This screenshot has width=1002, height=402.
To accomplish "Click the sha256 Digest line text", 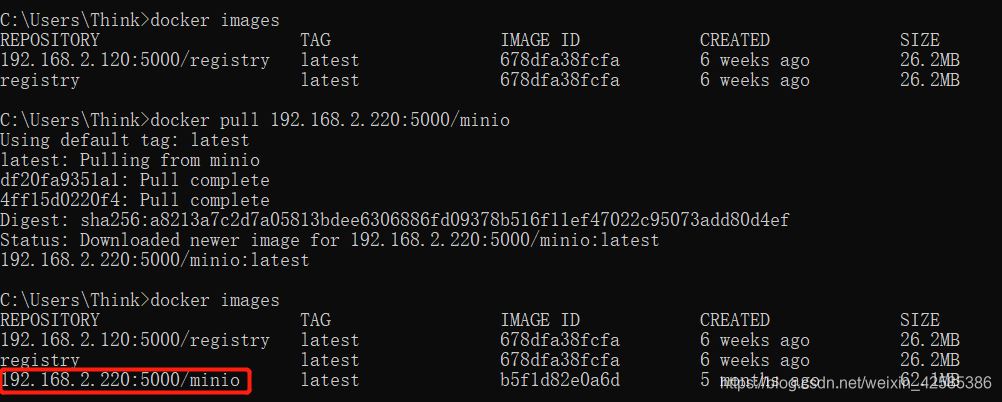I will tap(394, 220).
